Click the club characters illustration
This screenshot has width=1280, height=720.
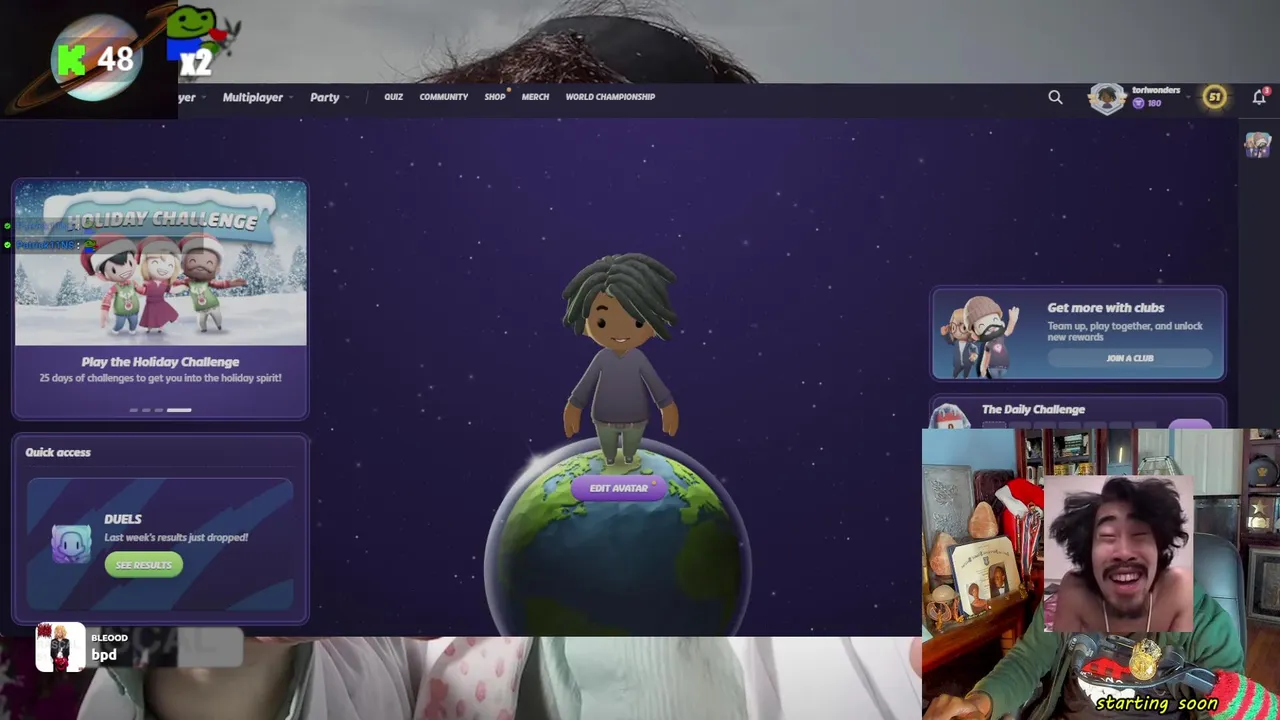pos(982,335)
